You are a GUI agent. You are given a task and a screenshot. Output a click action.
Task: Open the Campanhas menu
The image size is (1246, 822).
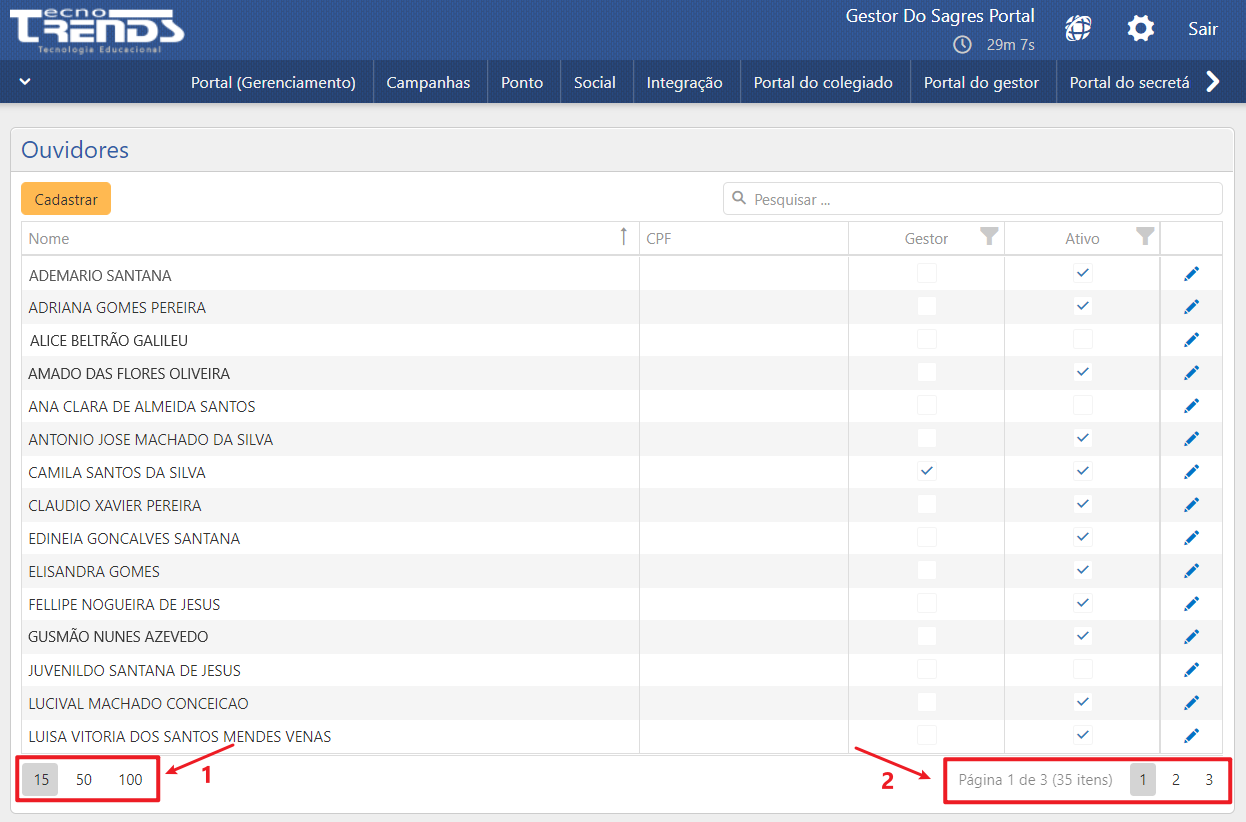(x=428, y=83)
